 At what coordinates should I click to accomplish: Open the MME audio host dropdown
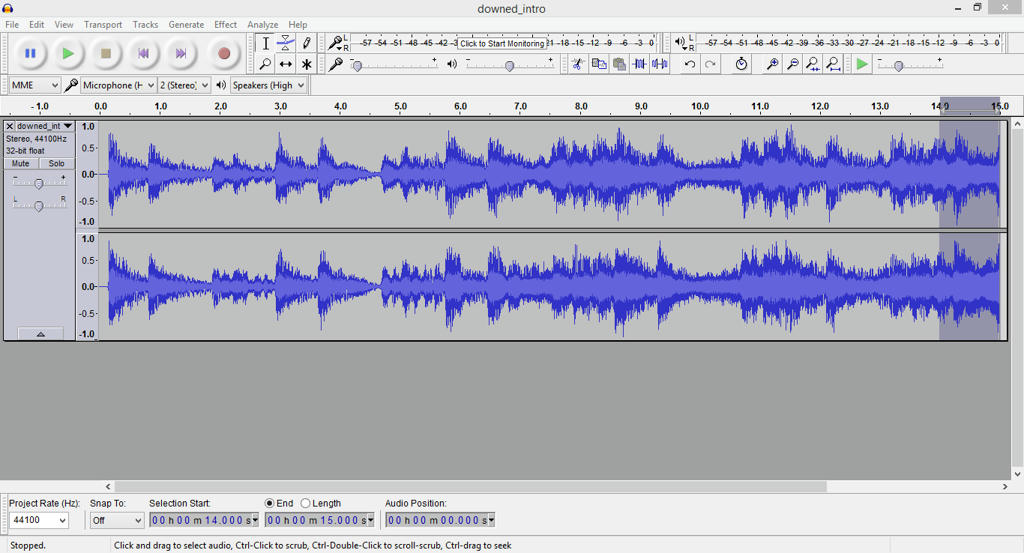[x=35, y=85]
